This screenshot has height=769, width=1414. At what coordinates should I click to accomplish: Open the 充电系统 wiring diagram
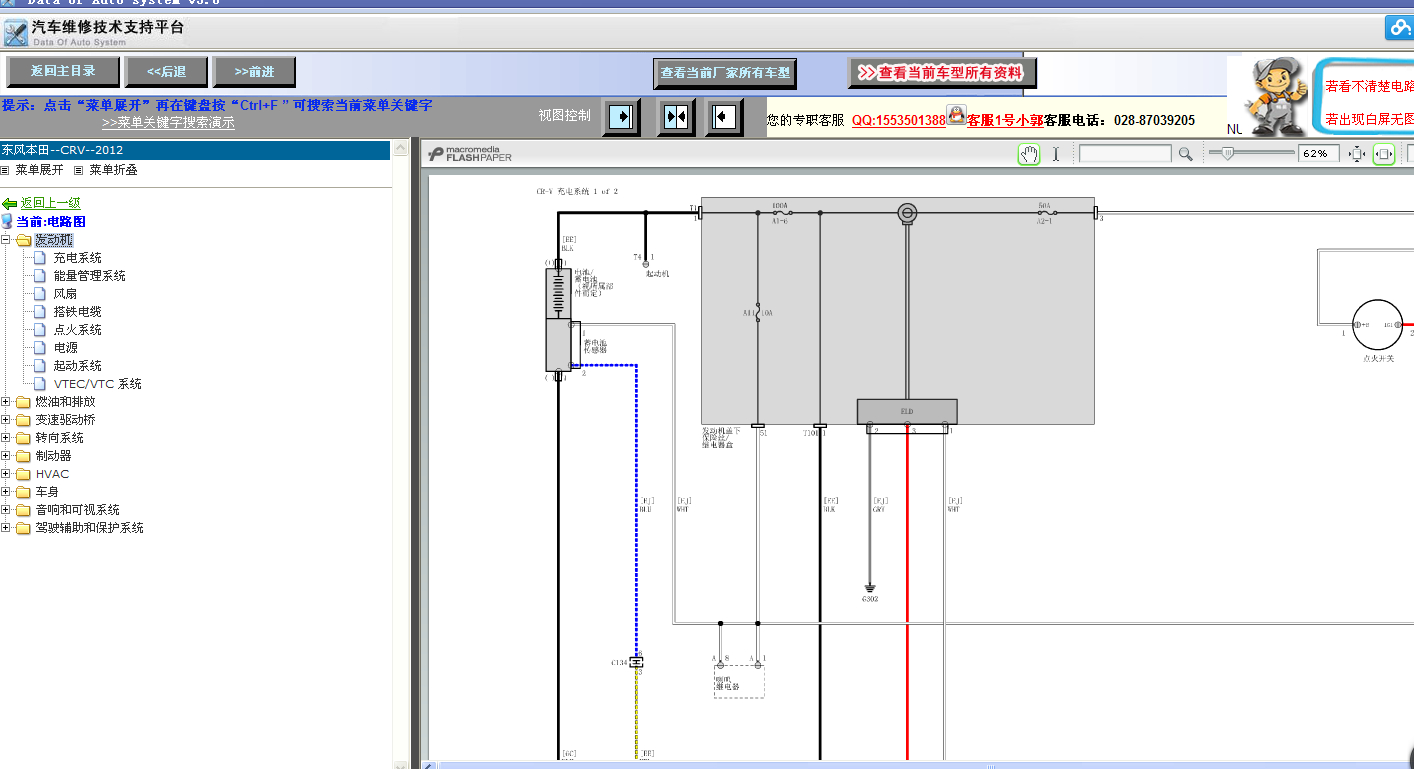(x=78, y=258)
